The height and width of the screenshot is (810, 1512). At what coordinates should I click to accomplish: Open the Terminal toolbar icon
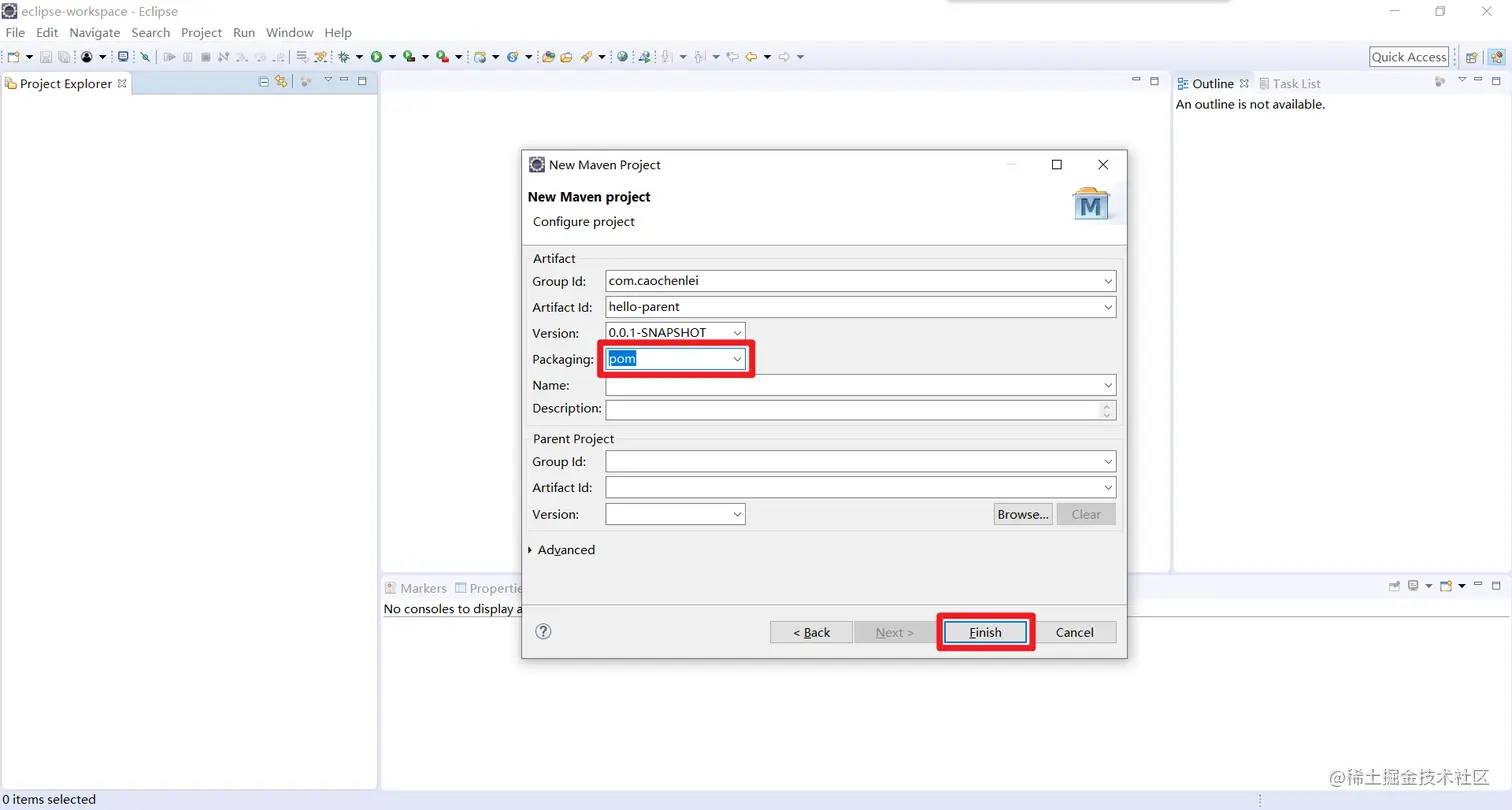[x=123, y=57]
